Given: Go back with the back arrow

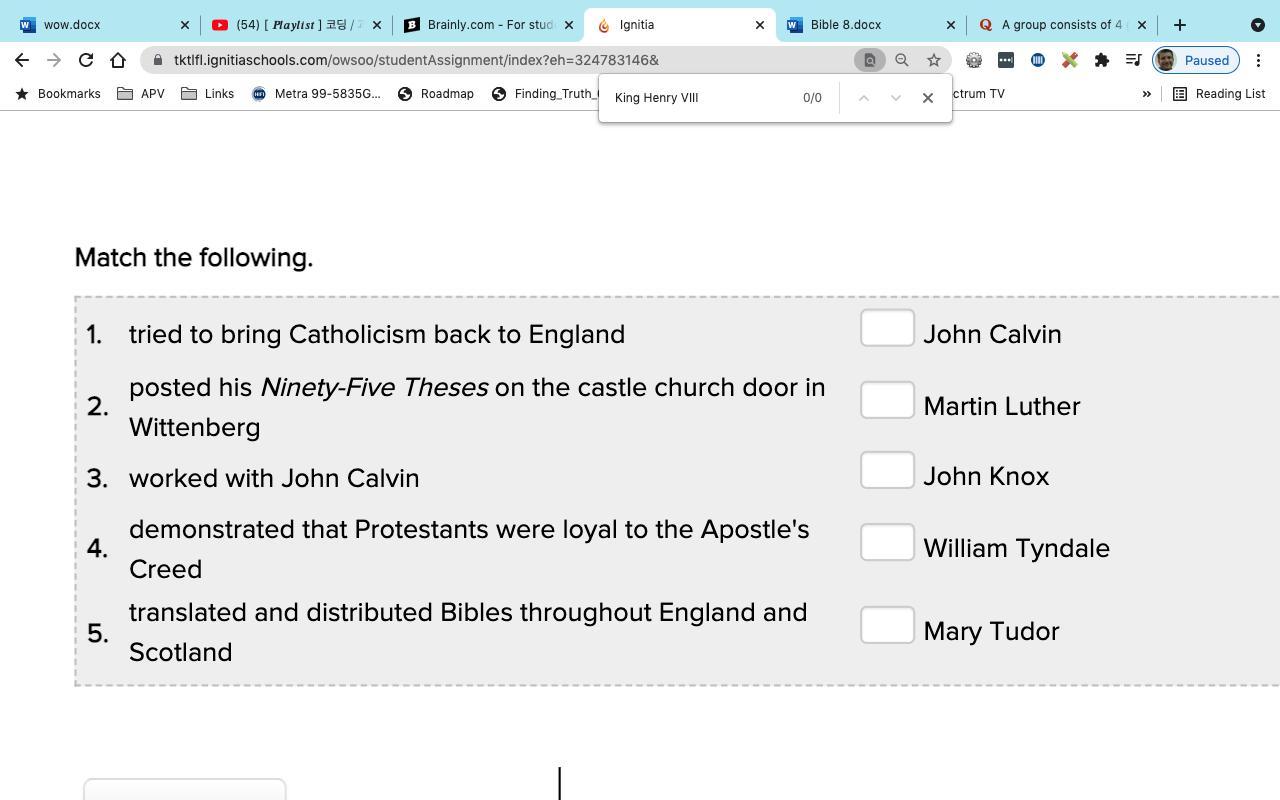Looking at the screenshot, I should click(22, 60).
